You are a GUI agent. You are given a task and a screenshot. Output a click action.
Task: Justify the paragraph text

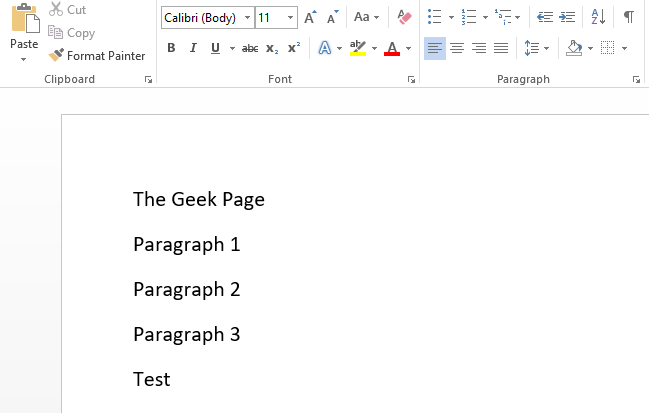[x=501, y=48]
